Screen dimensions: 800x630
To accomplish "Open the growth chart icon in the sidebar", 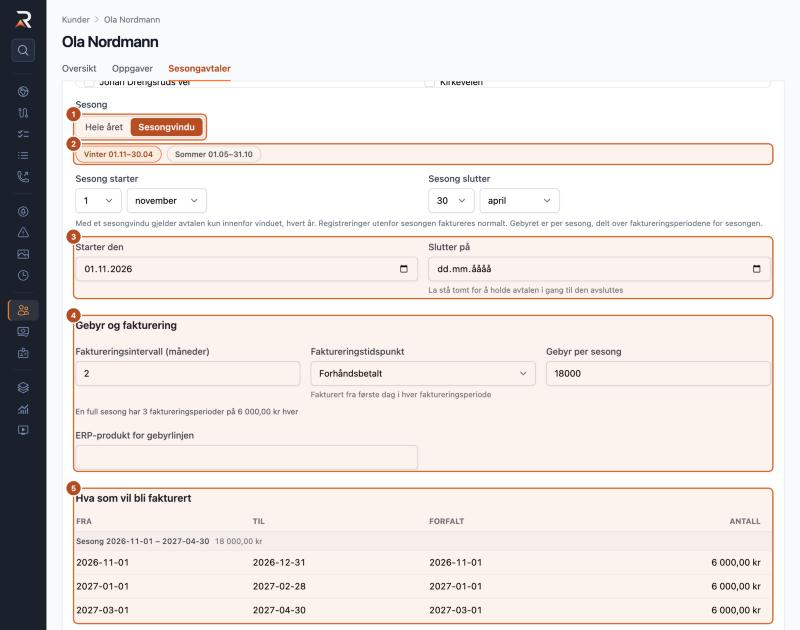I will pyautogui.click(x=23, y=409).
